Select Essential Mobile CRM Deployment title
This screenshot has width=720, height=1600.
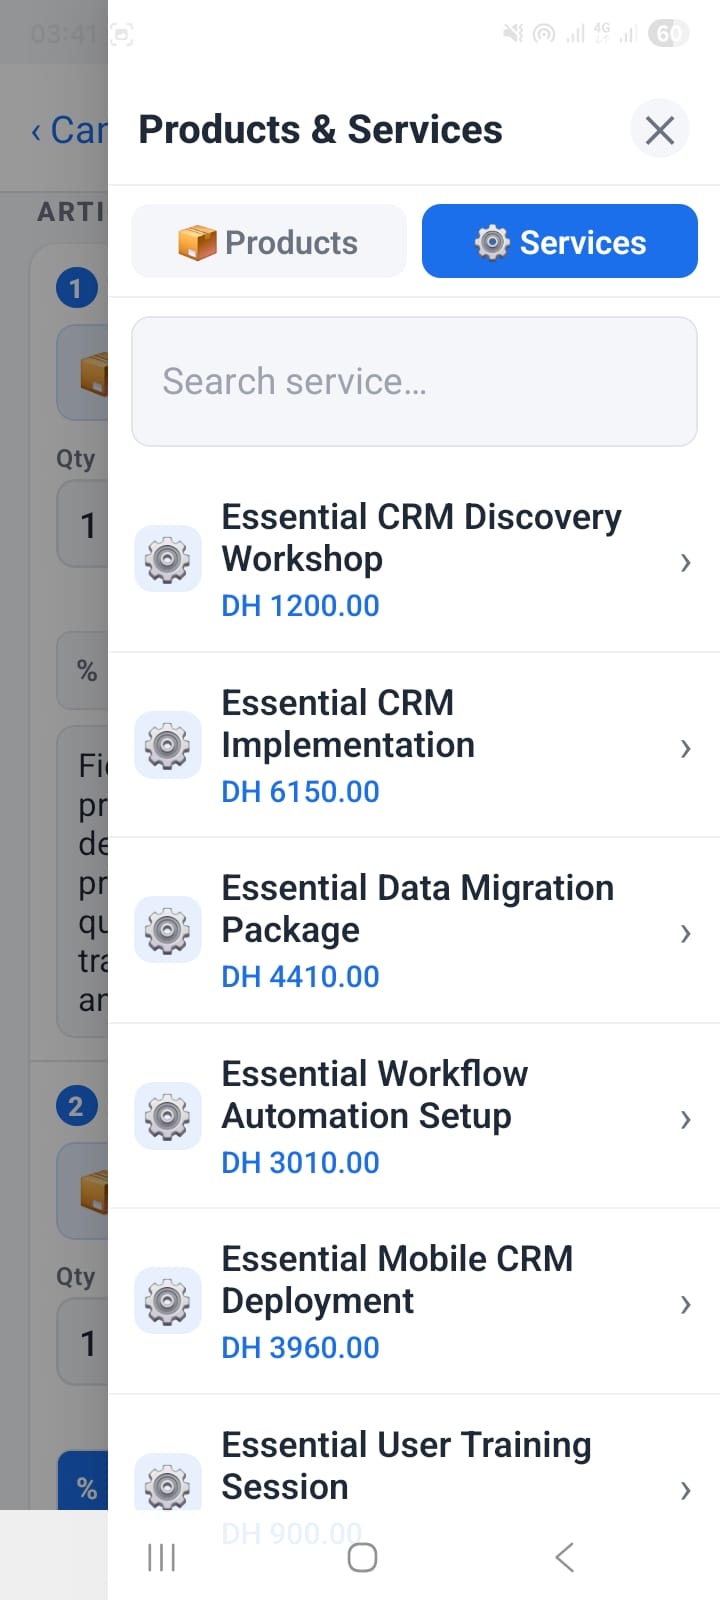397,1280
